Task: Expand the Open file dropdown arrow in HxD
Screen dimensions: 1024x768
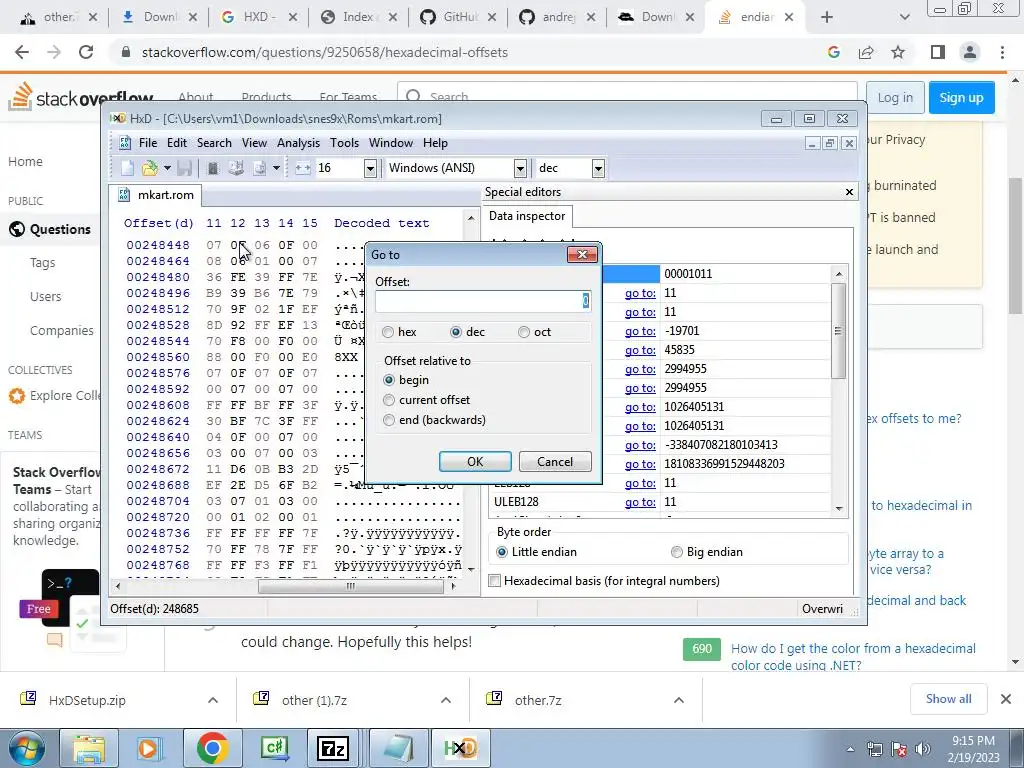Action: (167, 168)
